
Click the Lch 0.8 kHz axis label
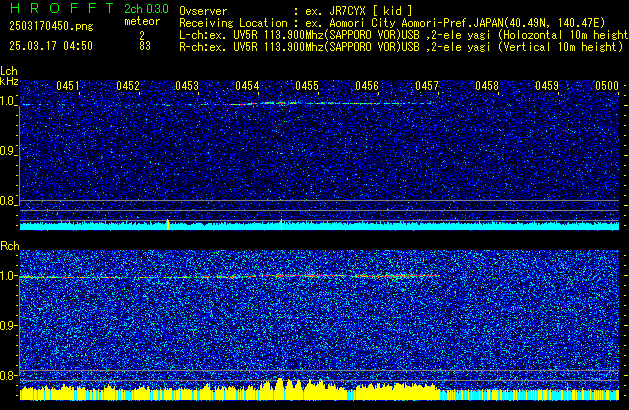(x=8, y=201)
